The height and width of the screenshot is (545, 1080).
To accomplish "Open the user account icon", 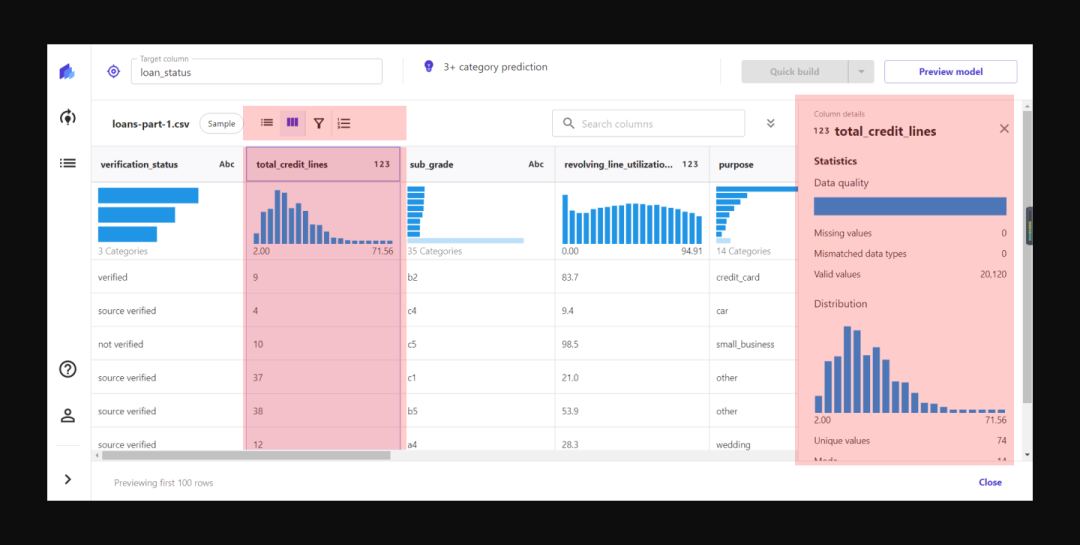I will point(67,415).
